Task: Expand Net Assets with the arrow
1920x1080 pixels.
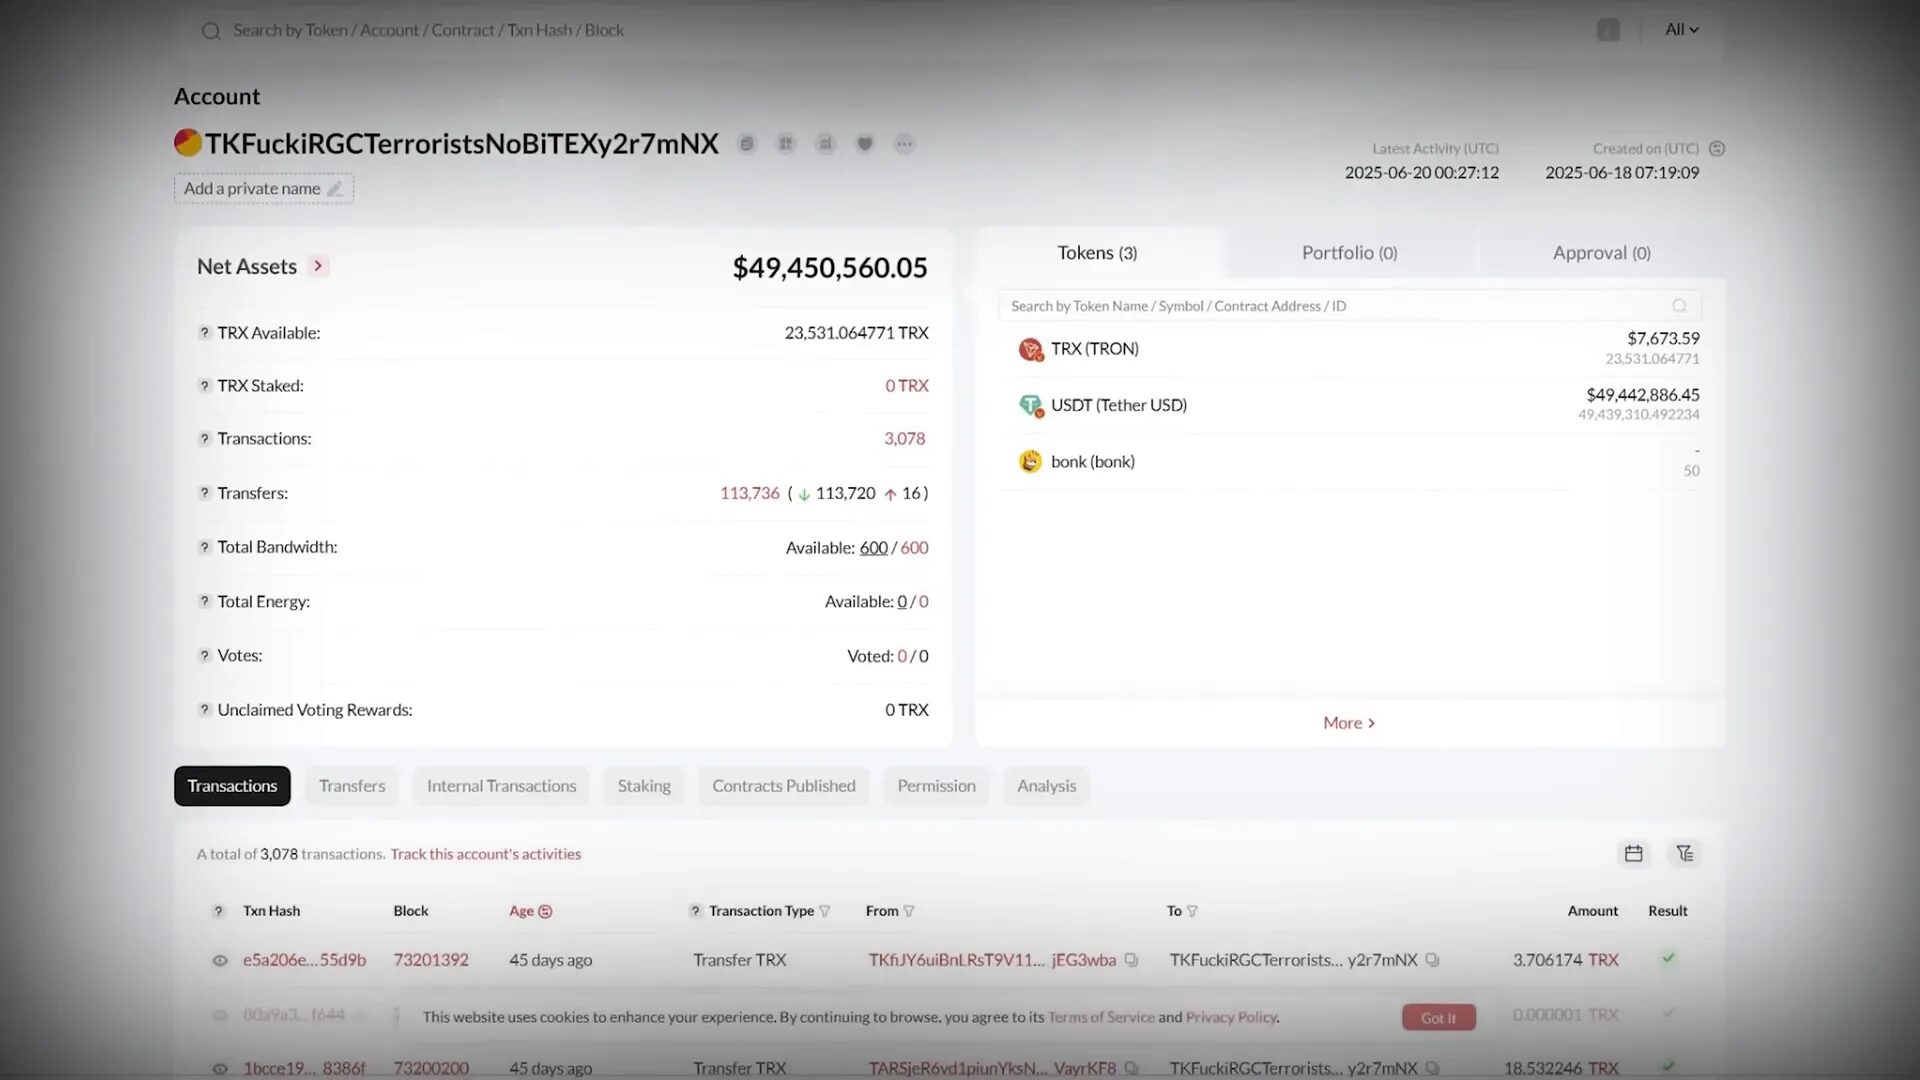Action: tap(318, 265)
